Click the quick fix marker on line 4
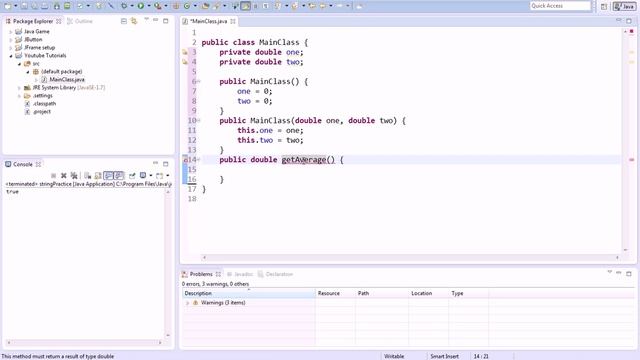640x360 pixels. [184, 62]
